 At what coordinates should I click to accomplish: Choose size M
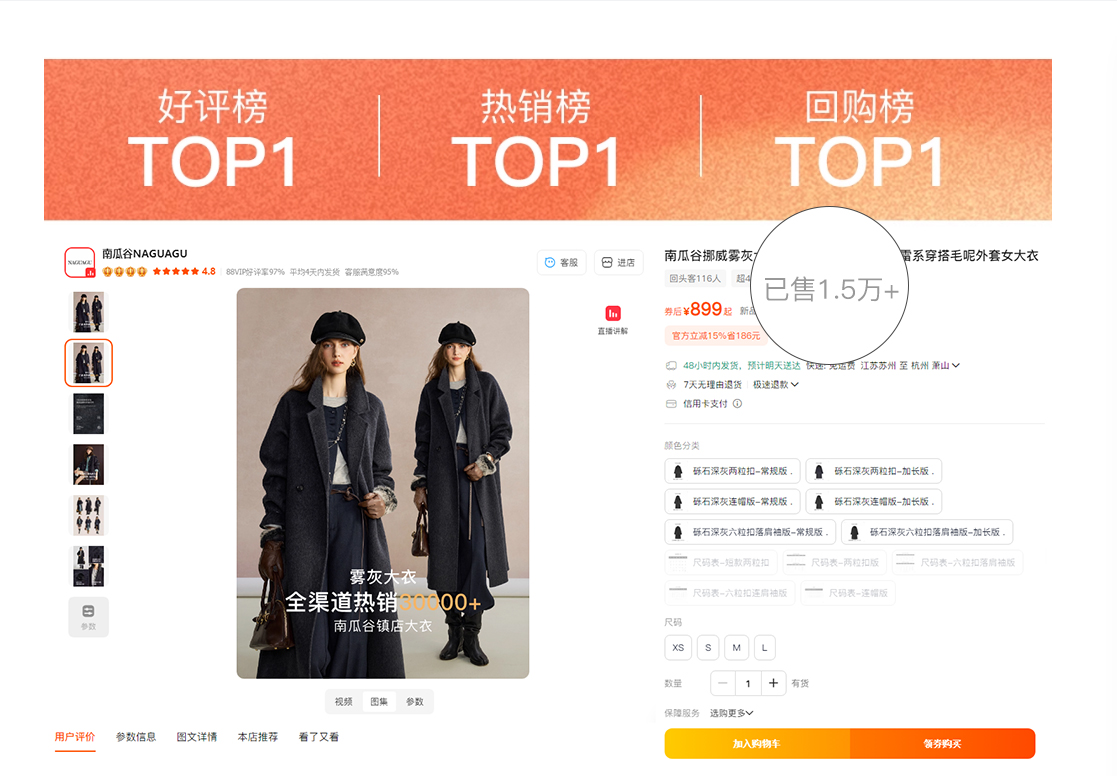[x=737, y=648]
